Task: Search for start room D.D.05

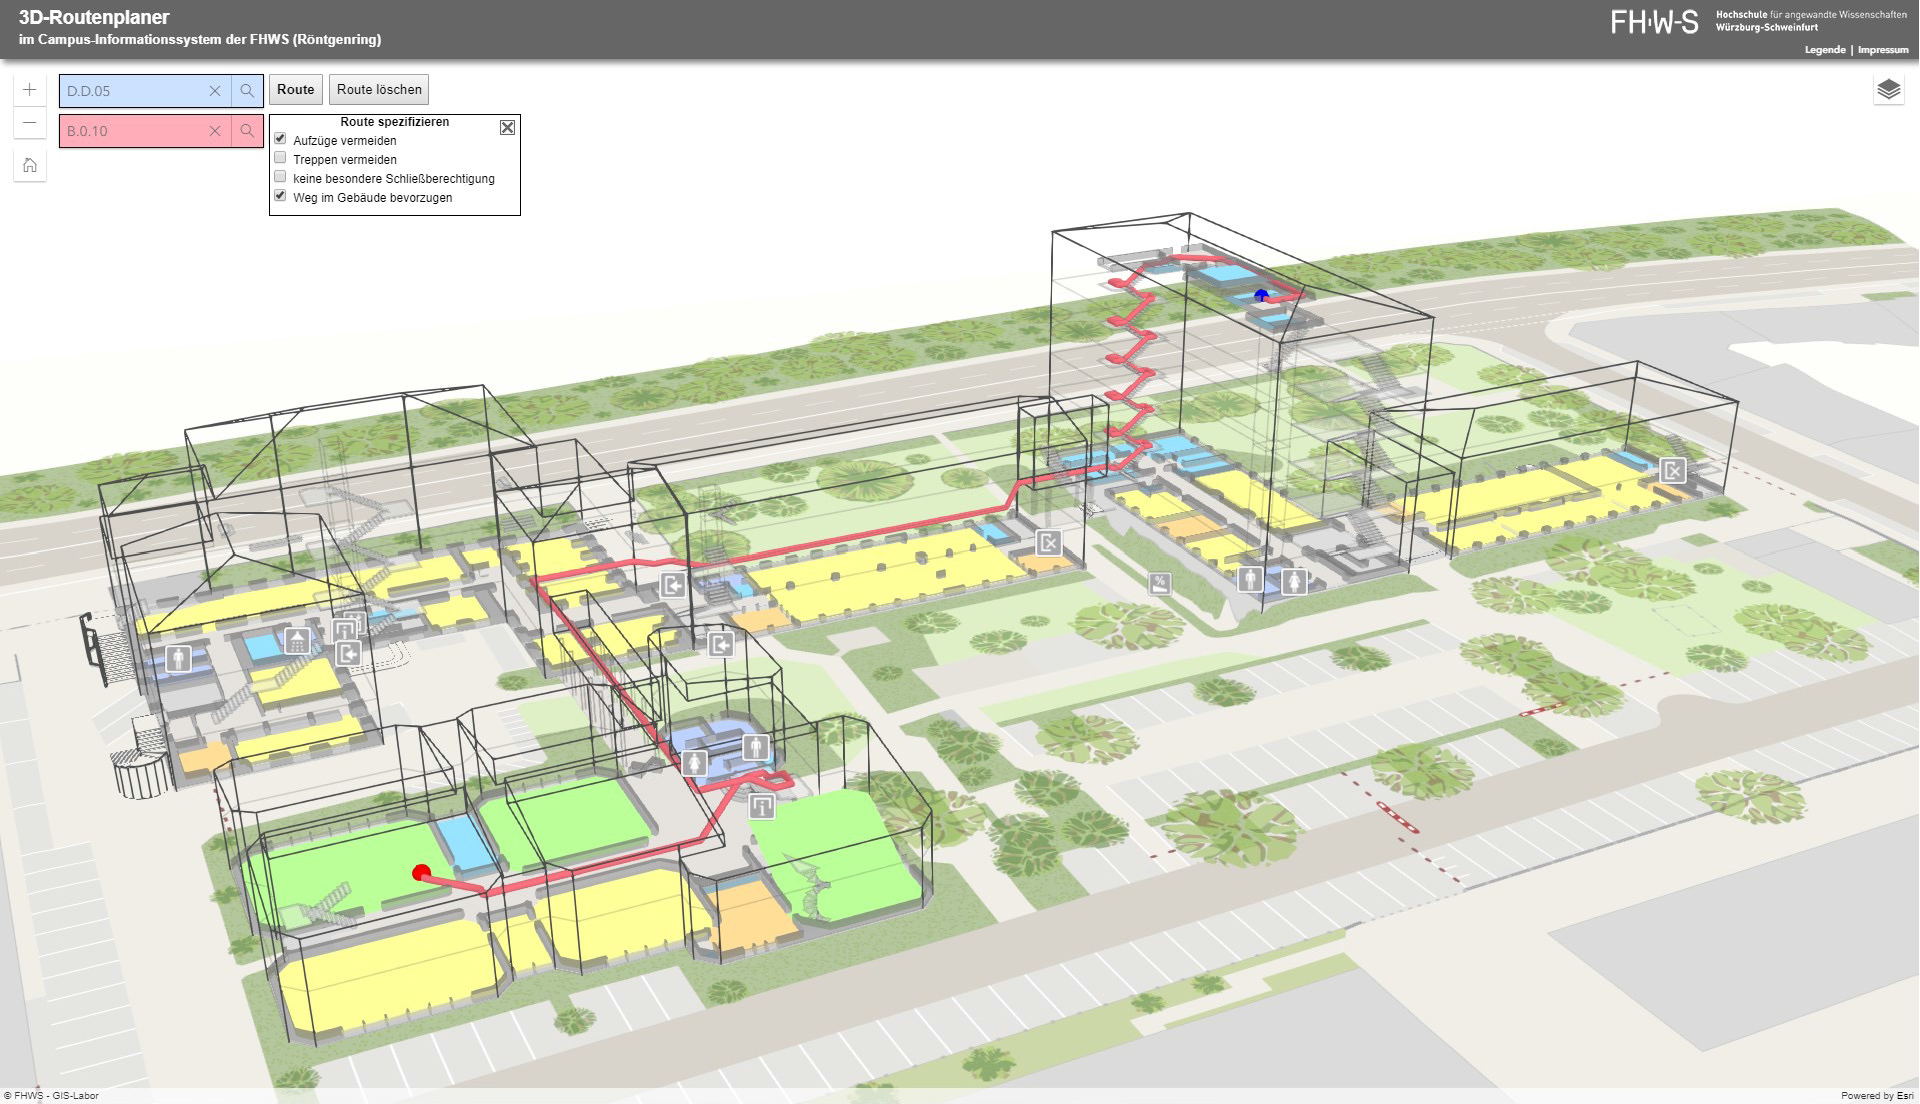Action: coord(247,91)
